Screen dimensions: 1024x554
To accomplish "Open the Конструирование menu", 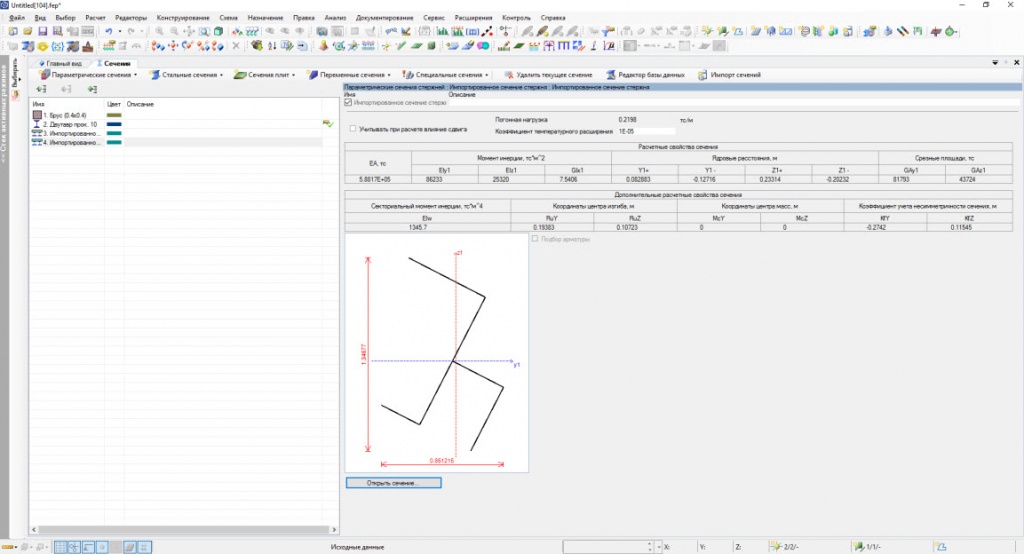I will click(183, 18).
